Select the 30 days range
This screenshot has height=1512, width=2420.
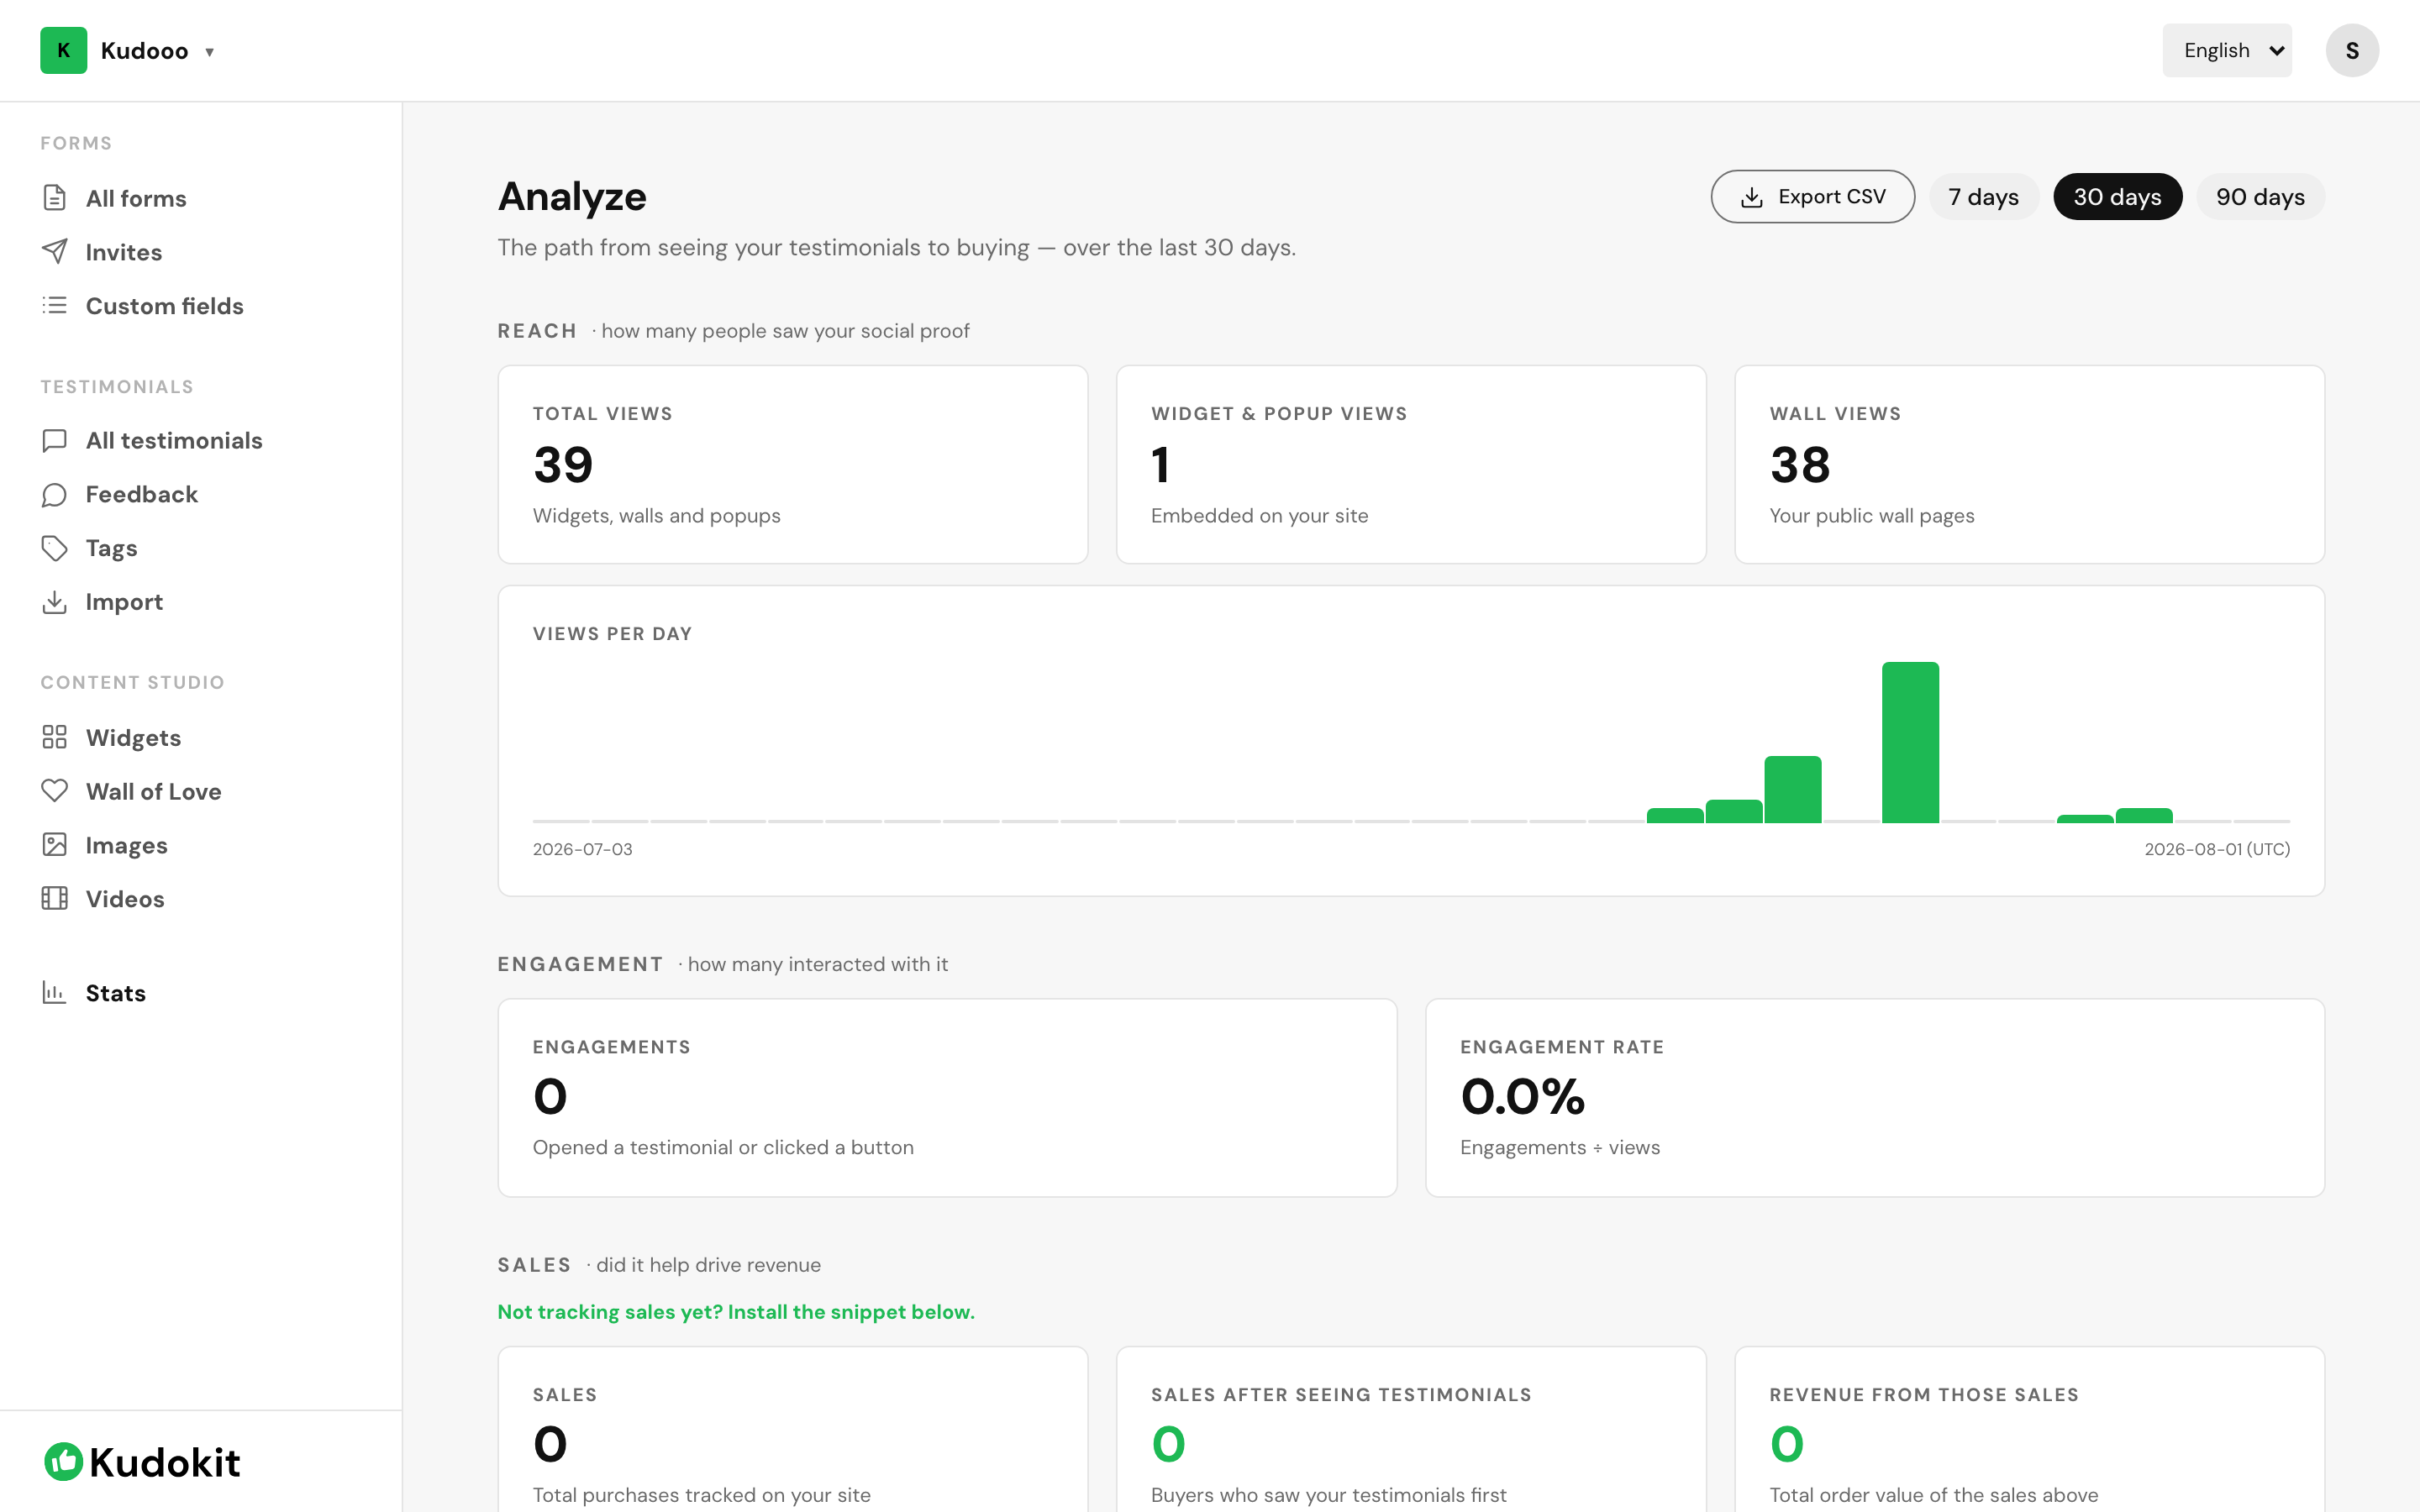(x=2118, y=197)
